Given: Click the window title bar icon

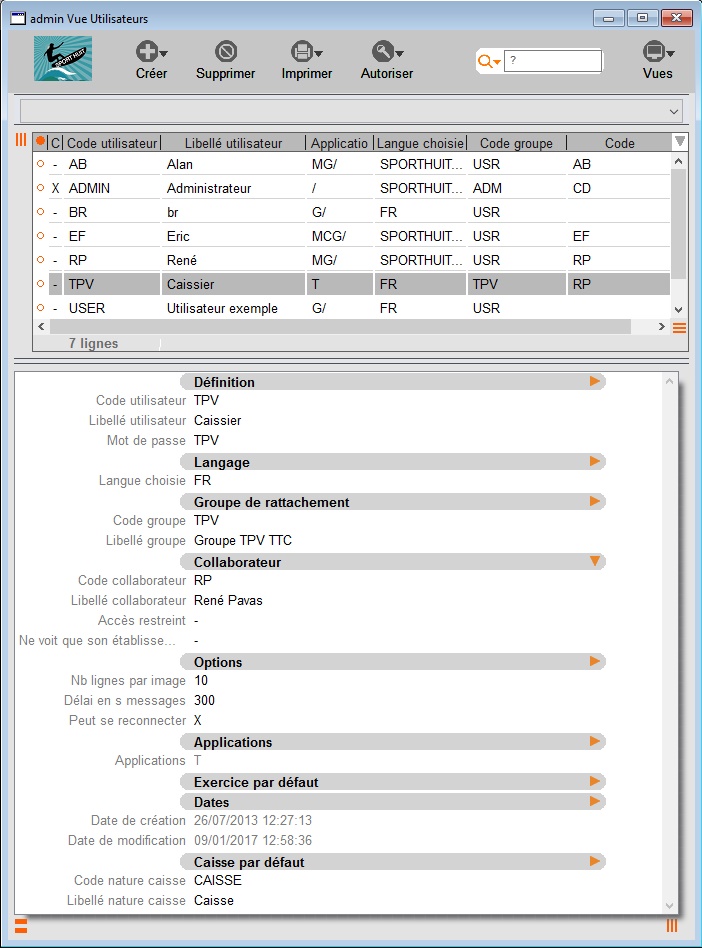Looking at the screenshot, I should click(19, 18).
